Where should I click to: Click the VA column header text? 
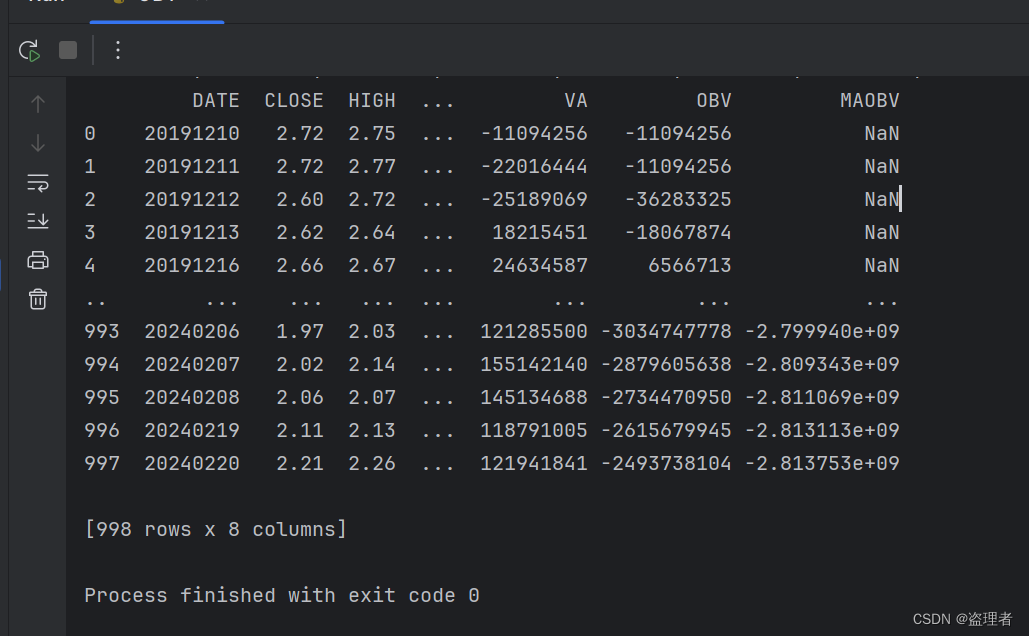(576, 100)
